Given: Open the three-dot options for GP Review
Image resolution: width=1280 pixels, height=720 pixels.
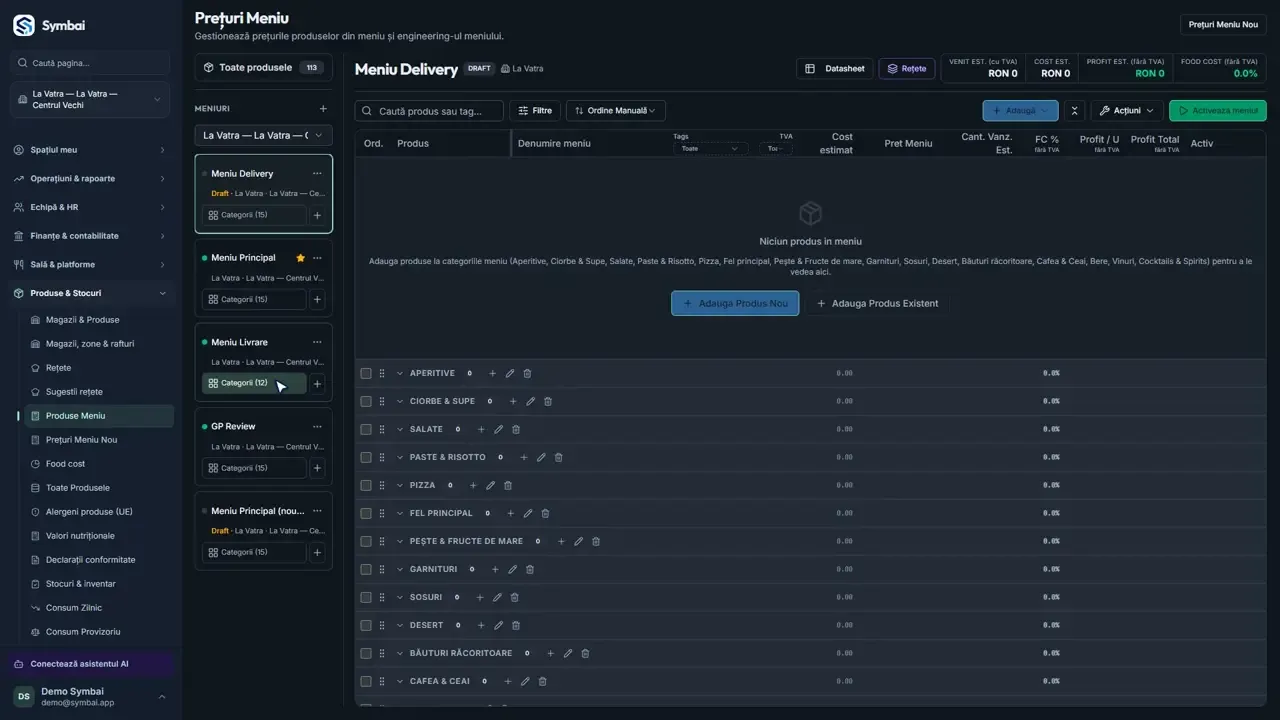Looking at the screenshot, I should [317, 427].
